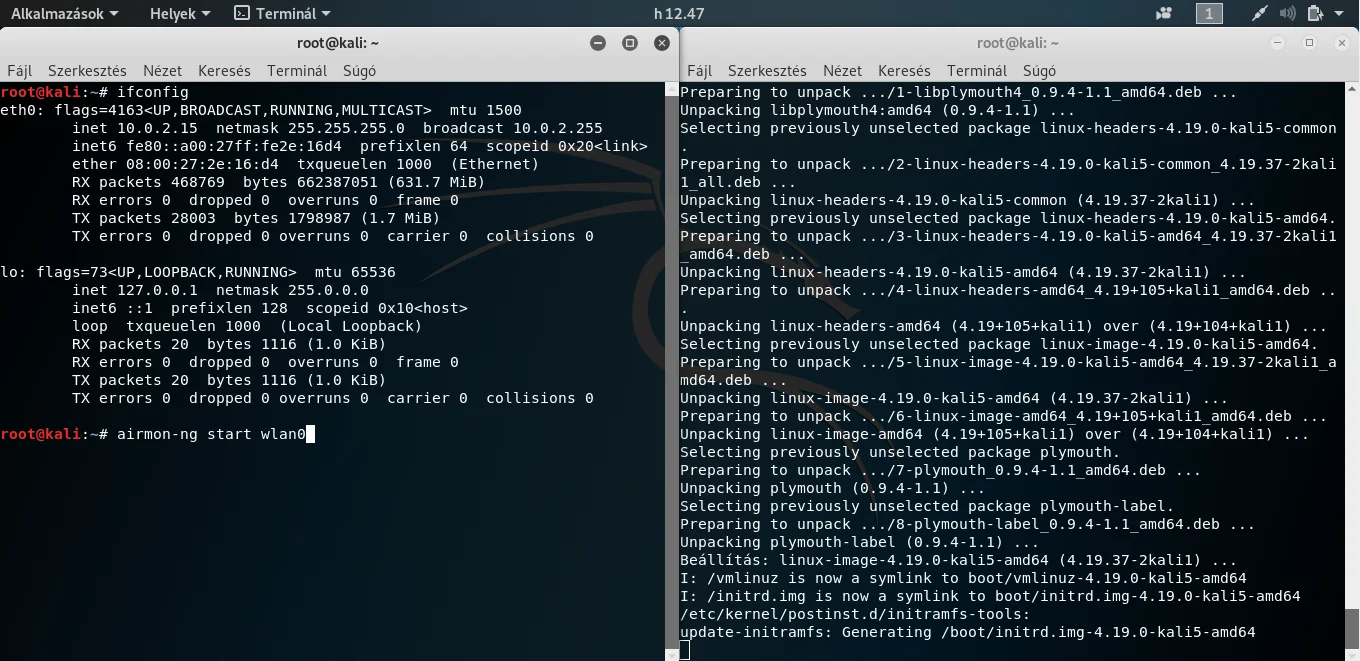Click the 'lo: flags=73' interface line

pyautogui.click(x=198, y=272)
